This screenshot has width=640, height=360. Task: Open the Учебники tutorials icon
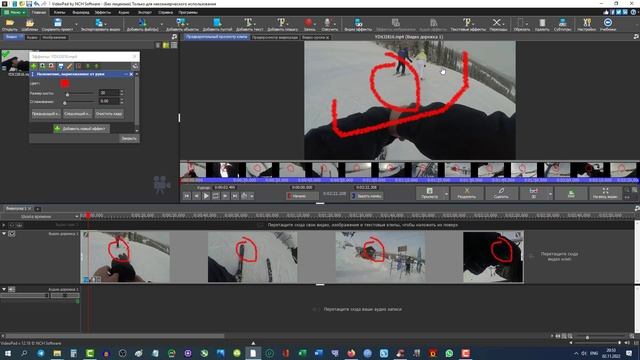pos(608,24)
